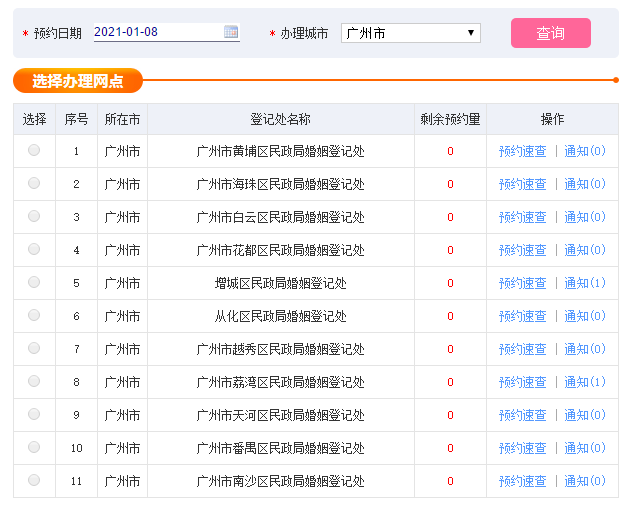Viewport: 634px width, 505px height.
Task: Click 通知(0) link in 海珠区 row
Action: [x=585, y=184]
